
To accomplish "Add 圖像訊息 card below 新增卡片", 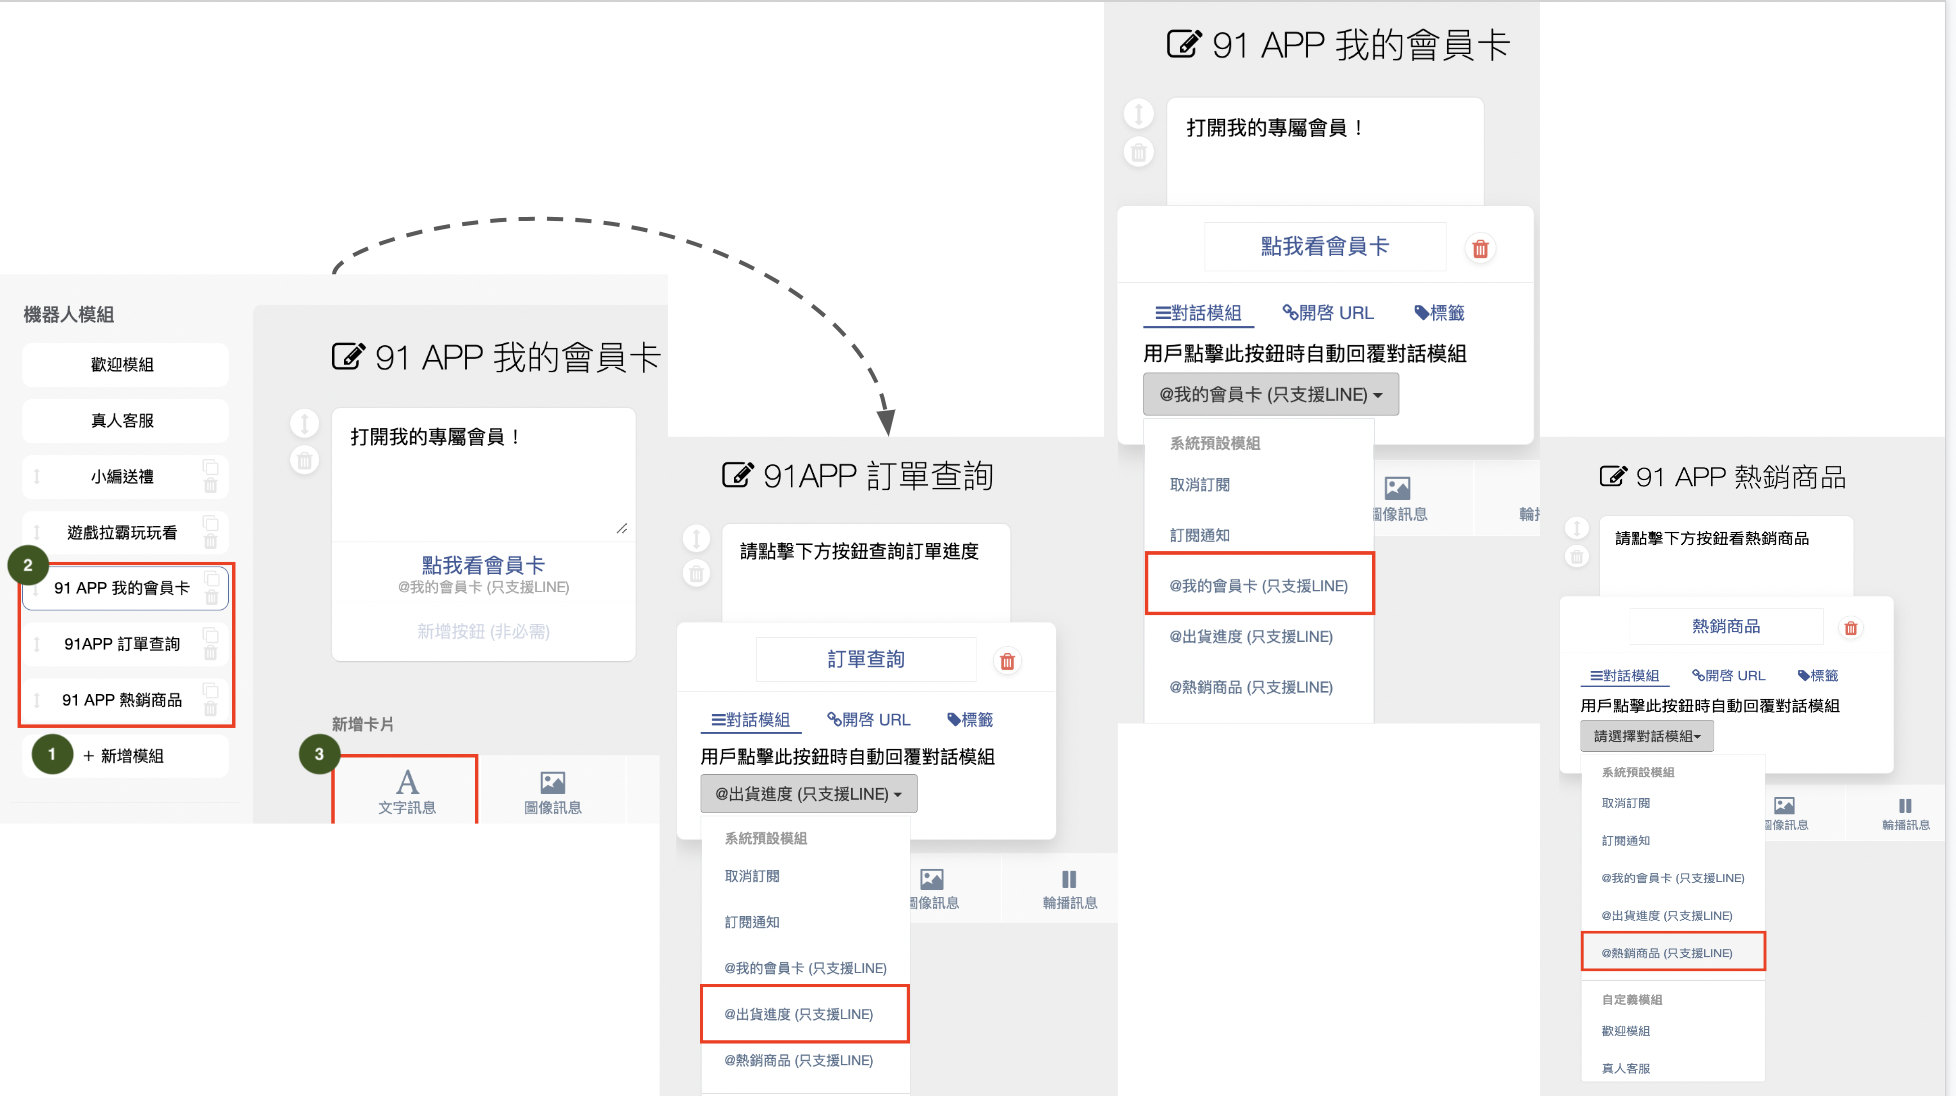I will click(553, 792).
